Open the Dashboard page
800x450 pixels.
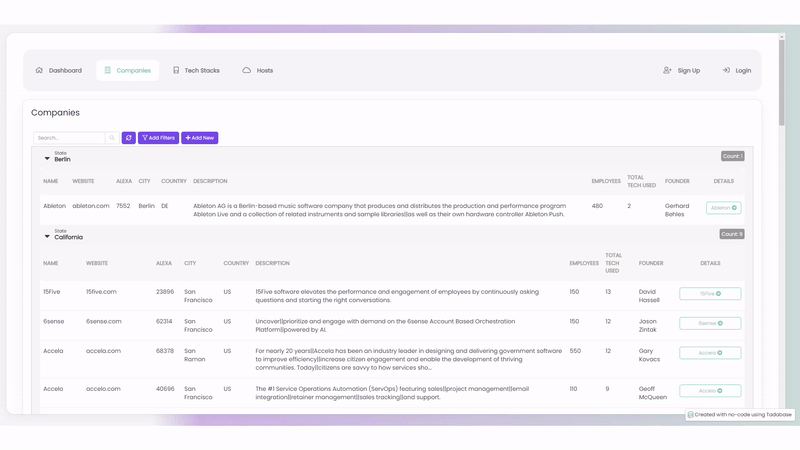pos(59,70)
